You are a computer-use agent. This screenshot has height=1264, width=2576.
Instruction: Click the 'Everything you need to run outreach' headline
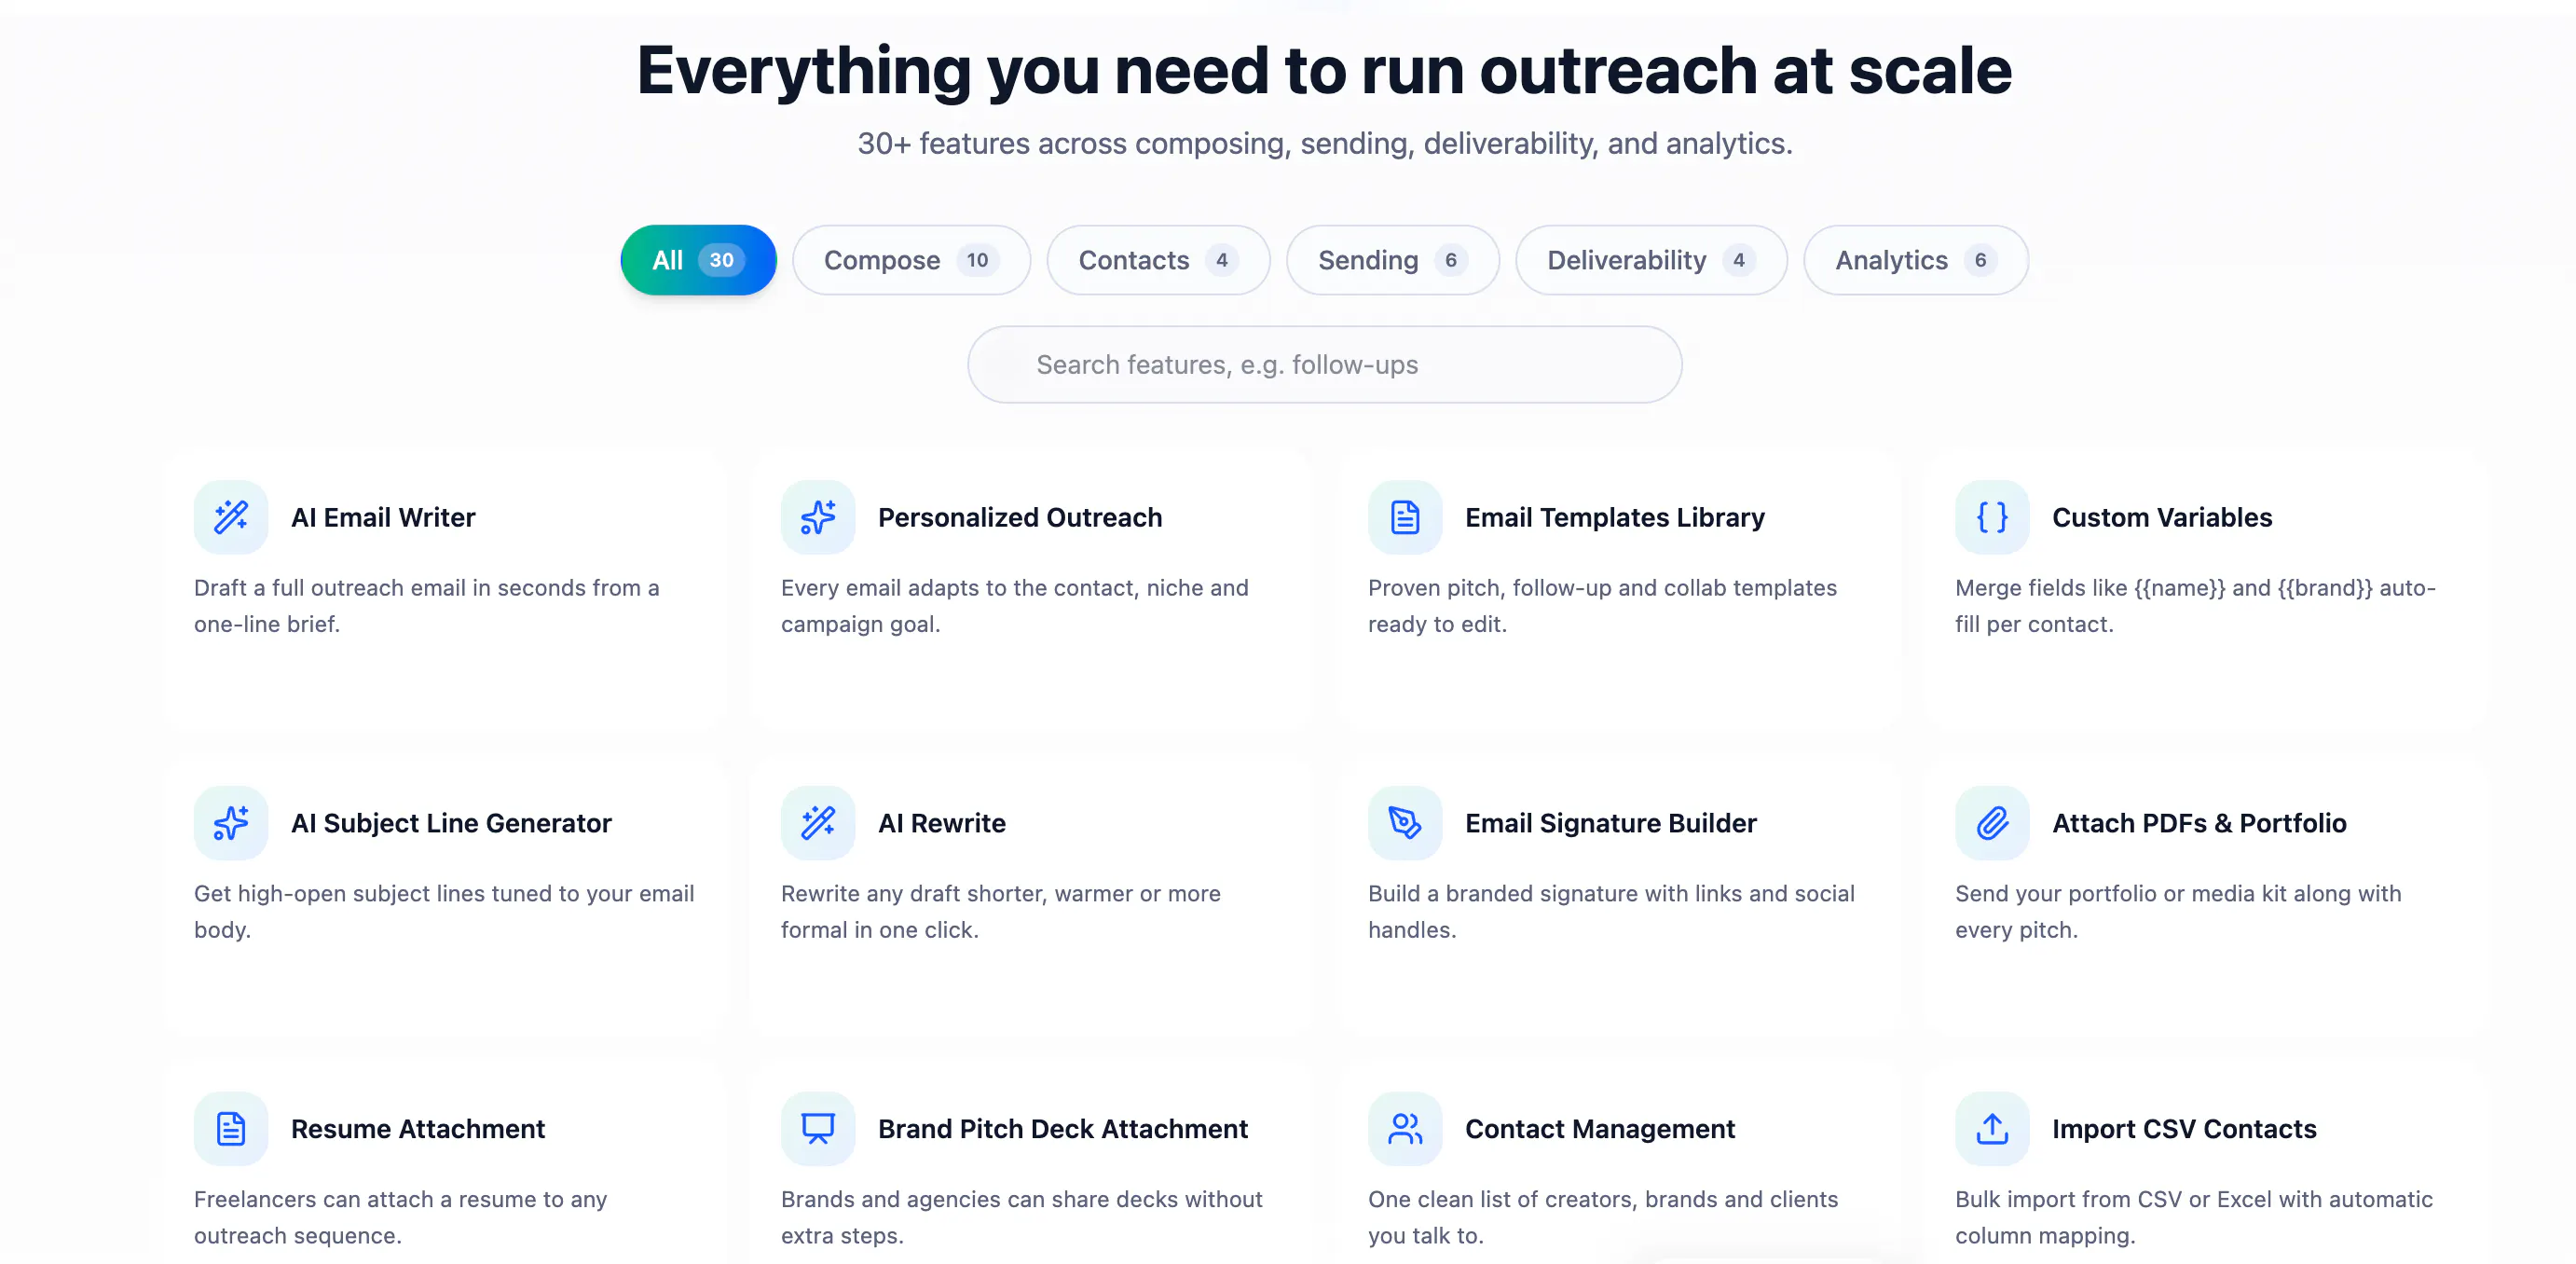tap(1324, 72)
